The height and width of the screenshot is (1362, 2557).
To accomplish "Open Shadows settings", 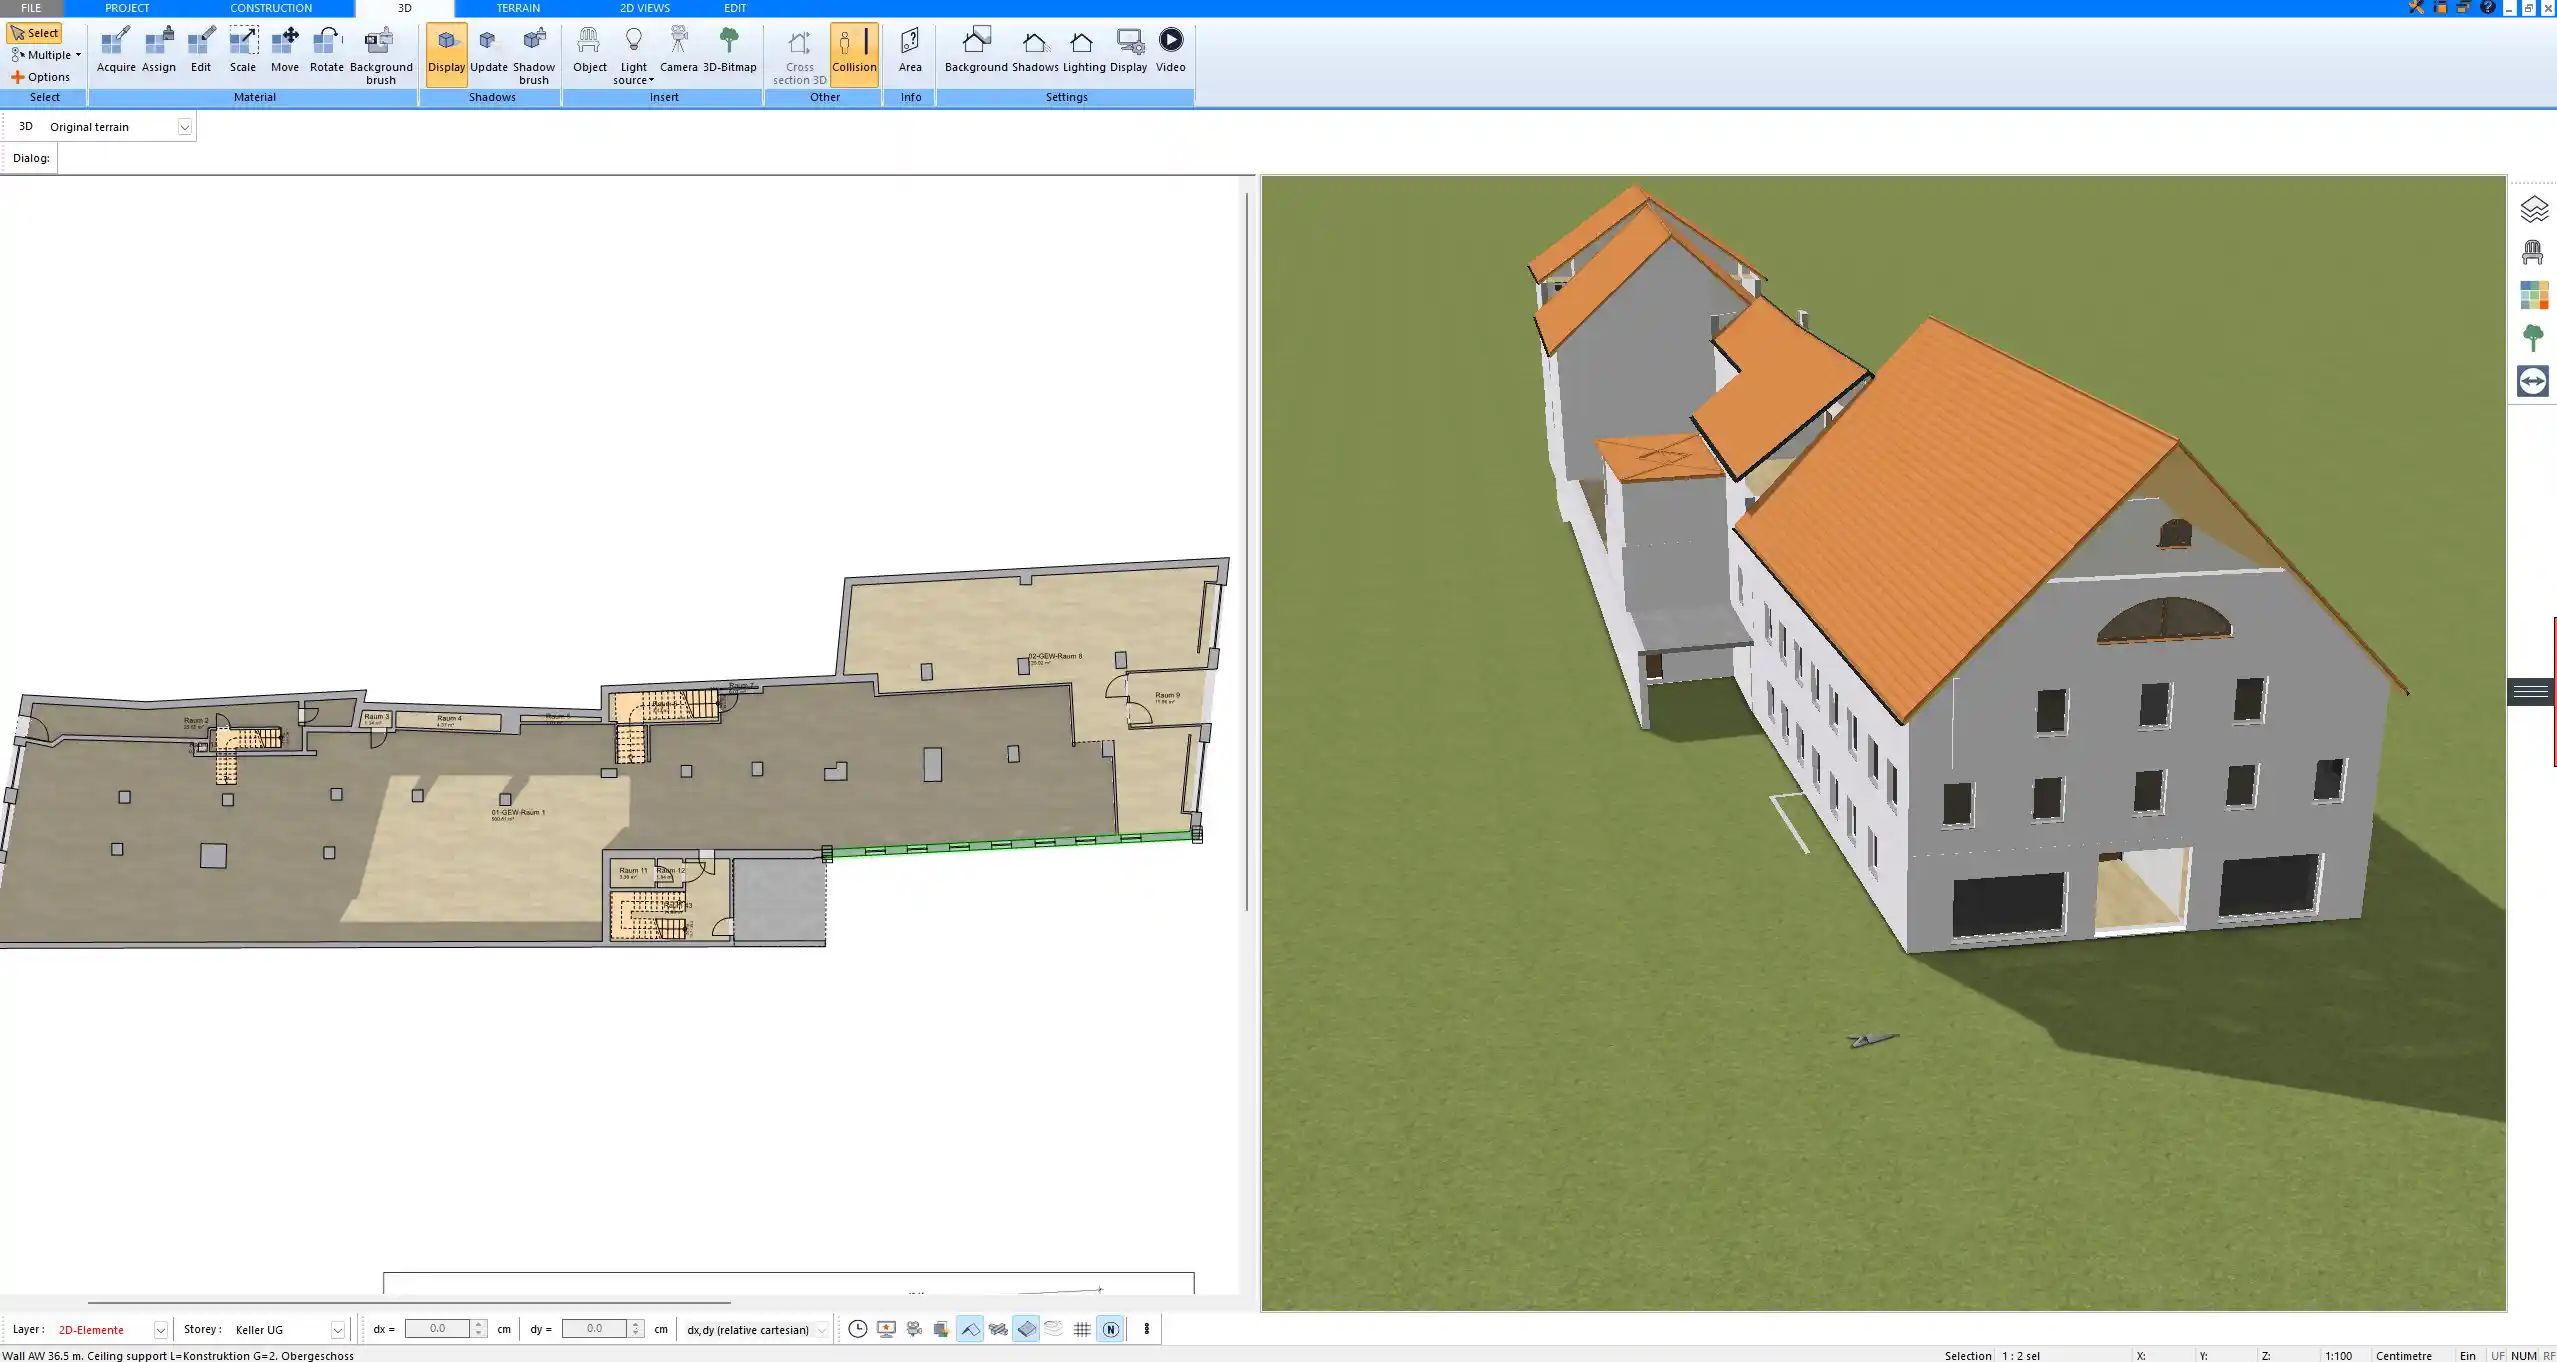I will [1035, 50].
